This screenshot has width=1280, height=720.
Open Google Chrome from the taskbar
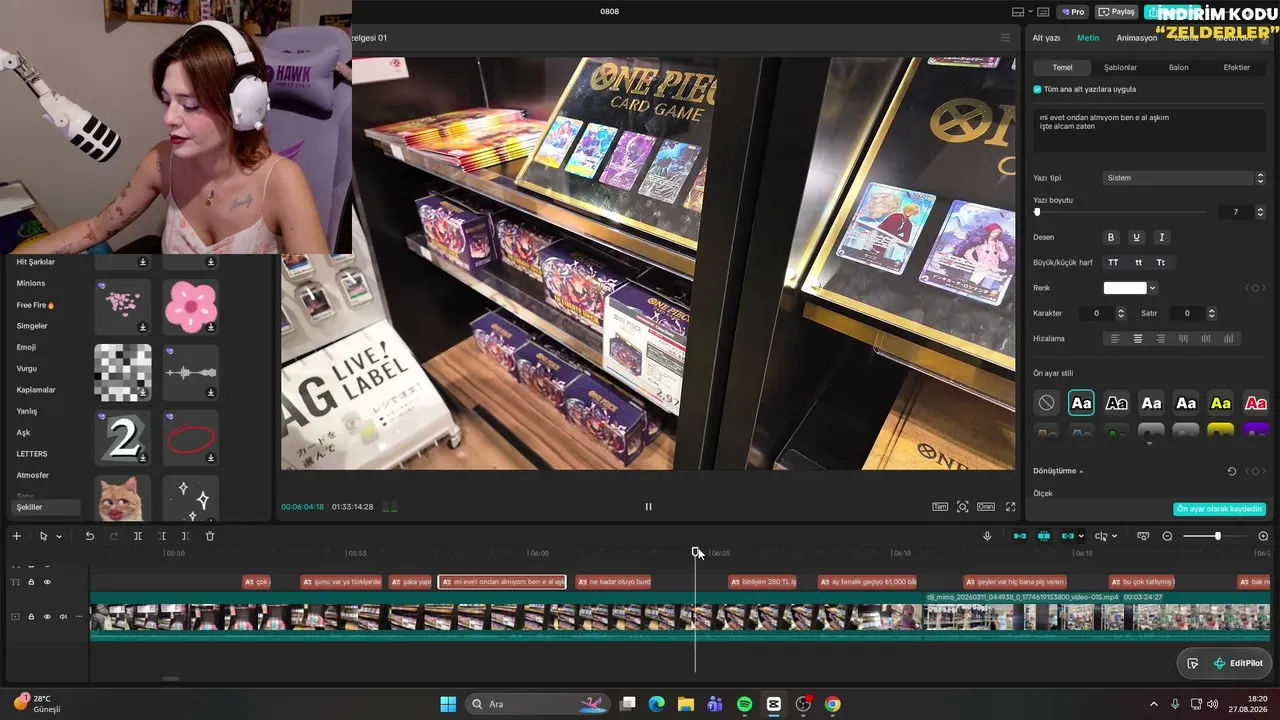click(x=833, y=704)
